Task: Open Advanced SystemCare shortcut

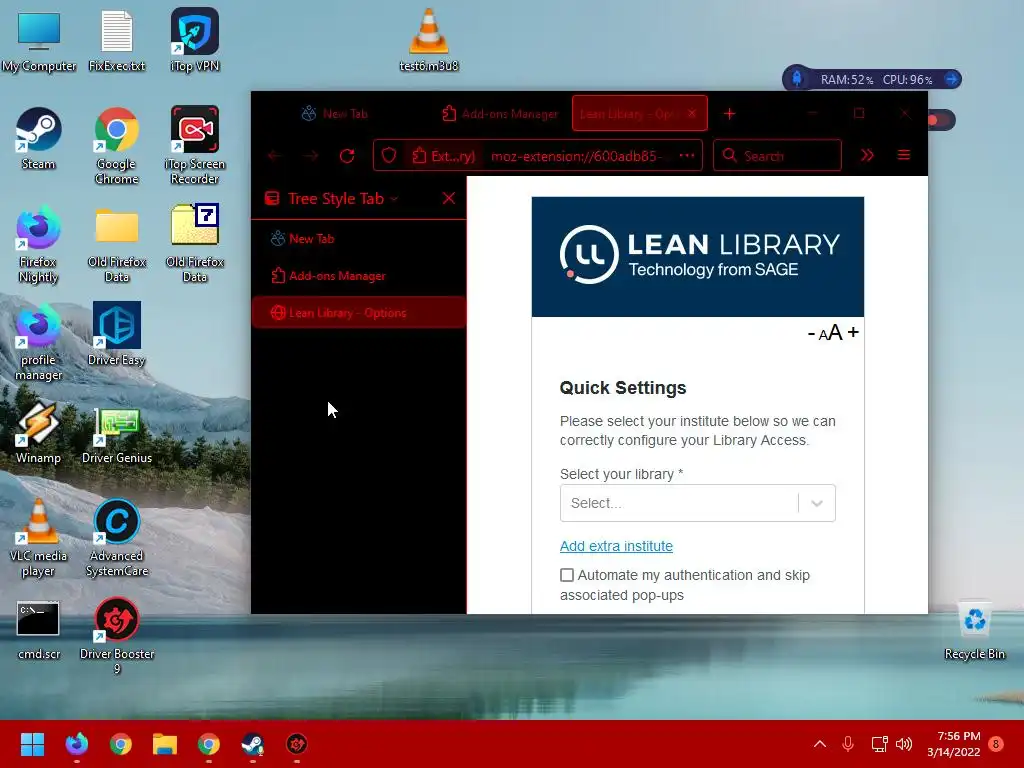Action: (x=117, y=538)
